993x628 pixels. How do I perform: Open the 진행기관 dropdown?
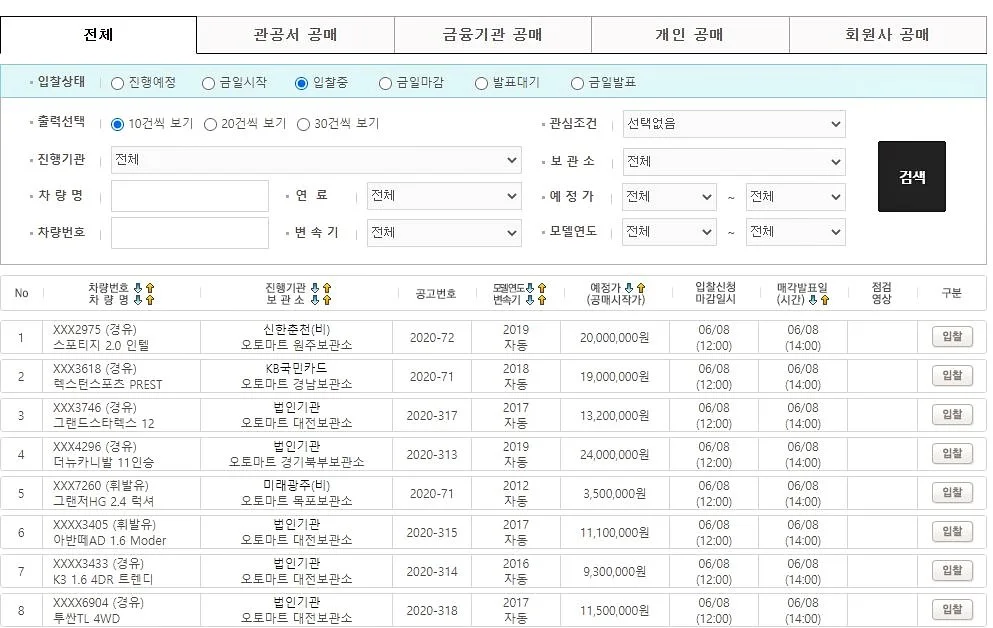[x=316, y=160]
